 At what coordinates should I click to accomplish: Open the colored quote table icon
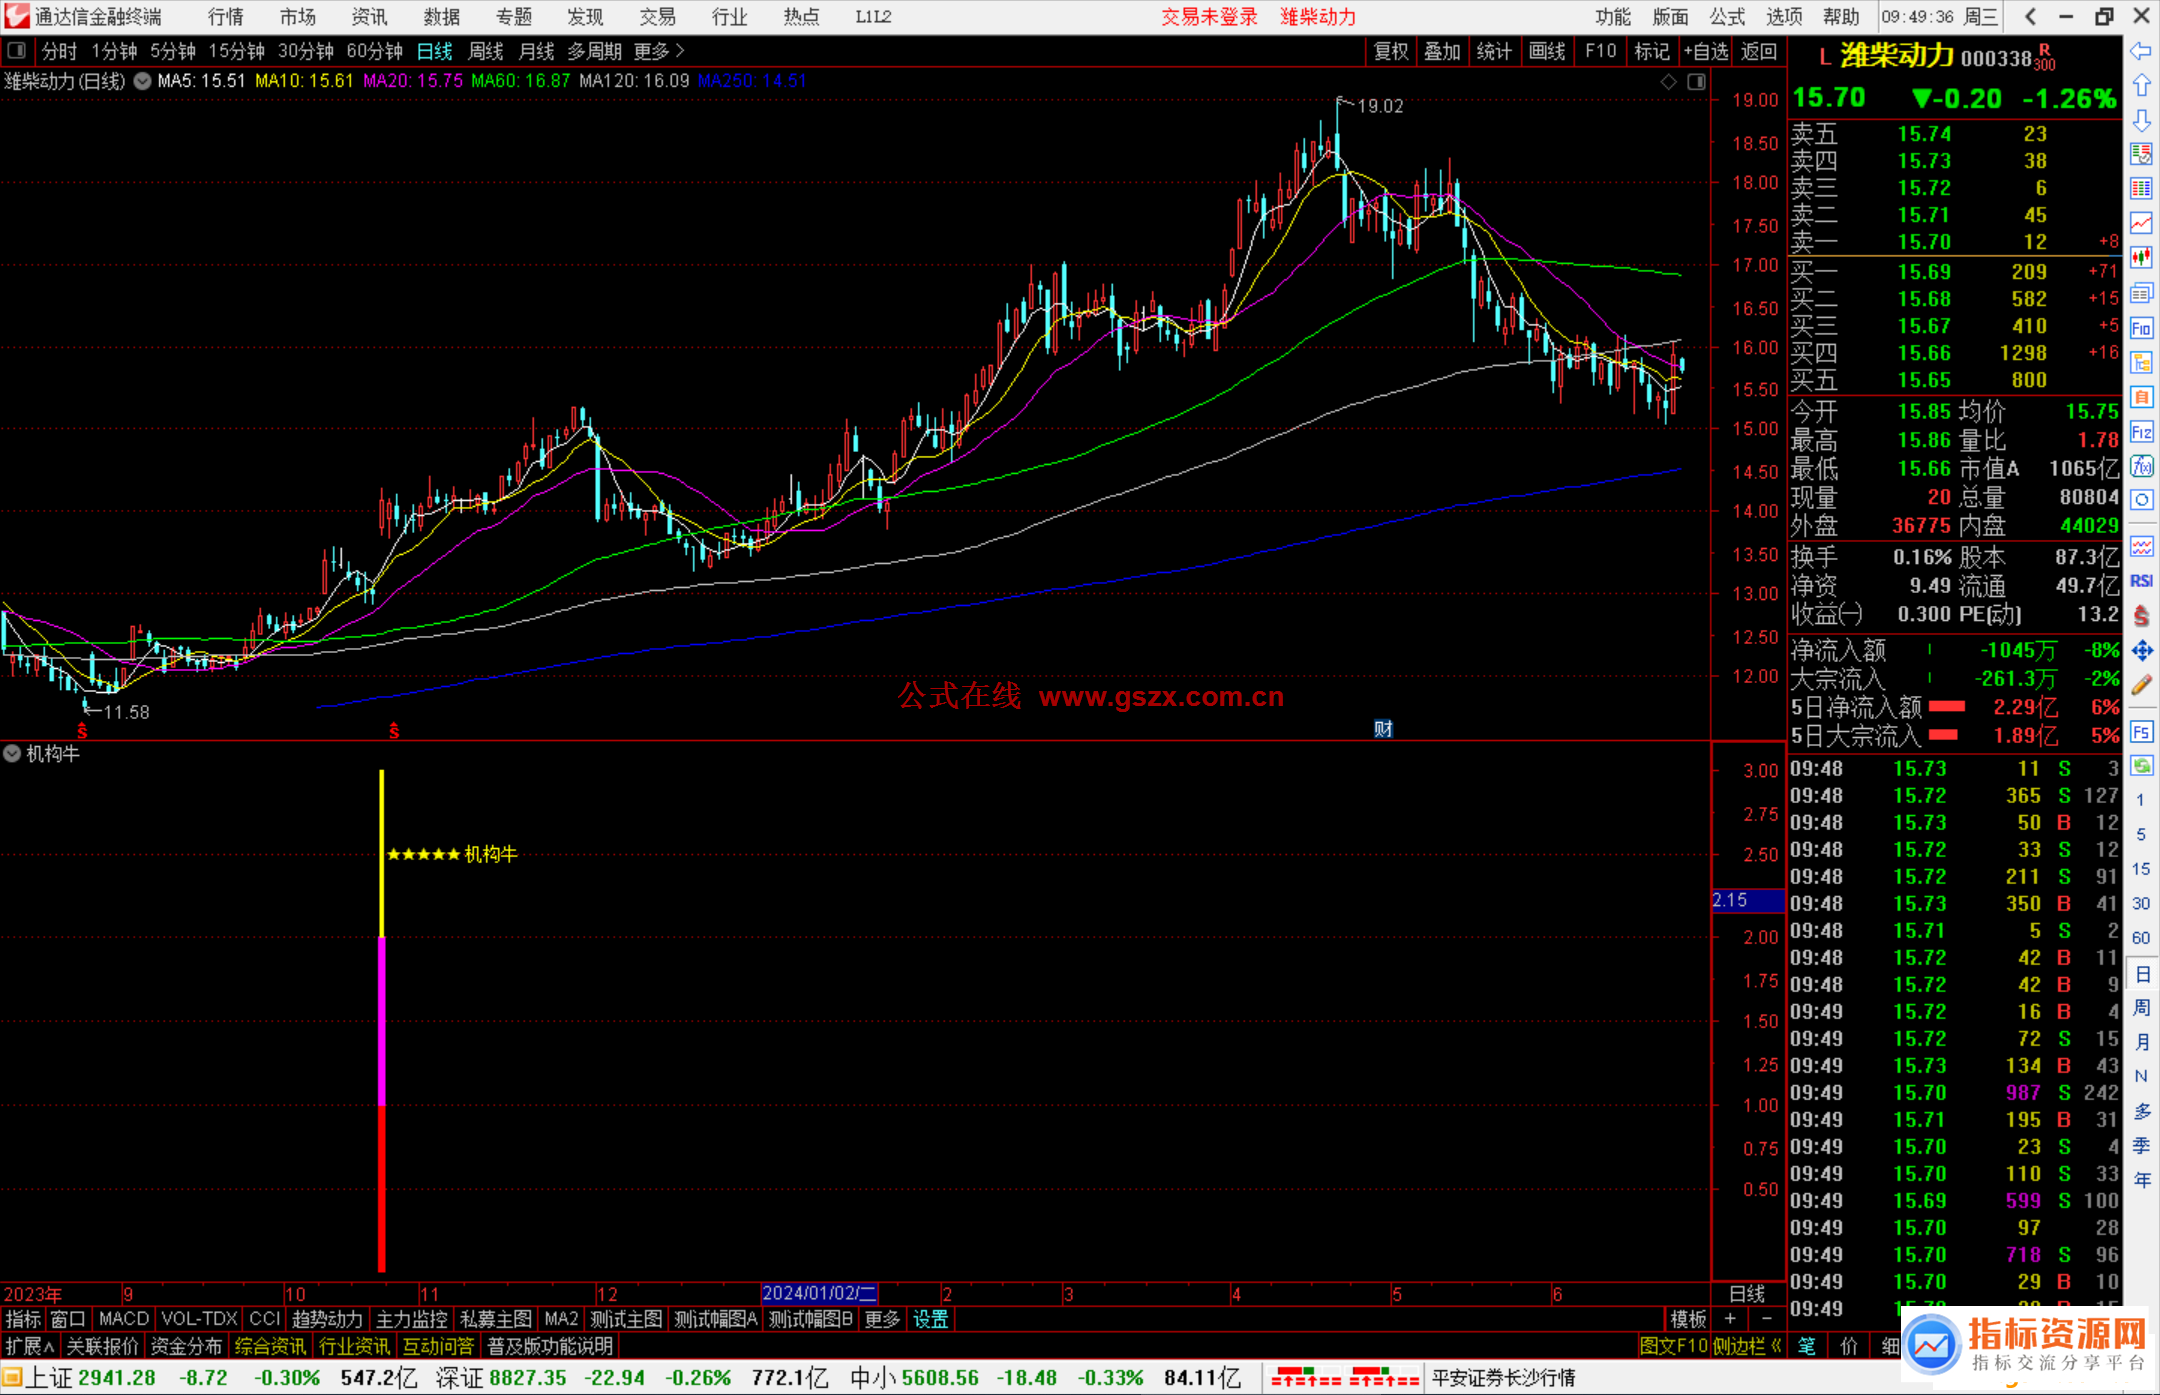point(2141,188)
